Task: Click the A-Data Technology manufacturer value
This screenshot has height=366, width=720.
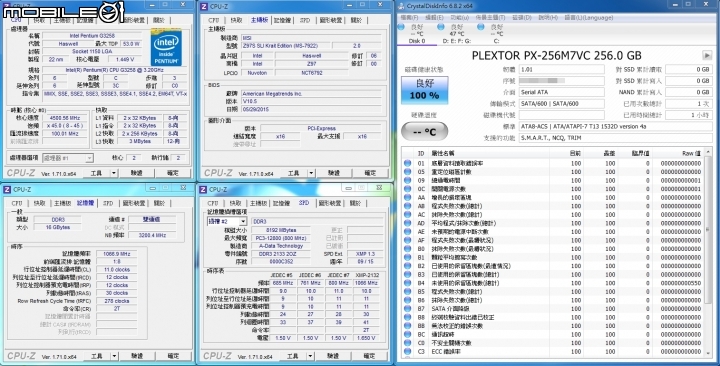Action: (281, 246)
